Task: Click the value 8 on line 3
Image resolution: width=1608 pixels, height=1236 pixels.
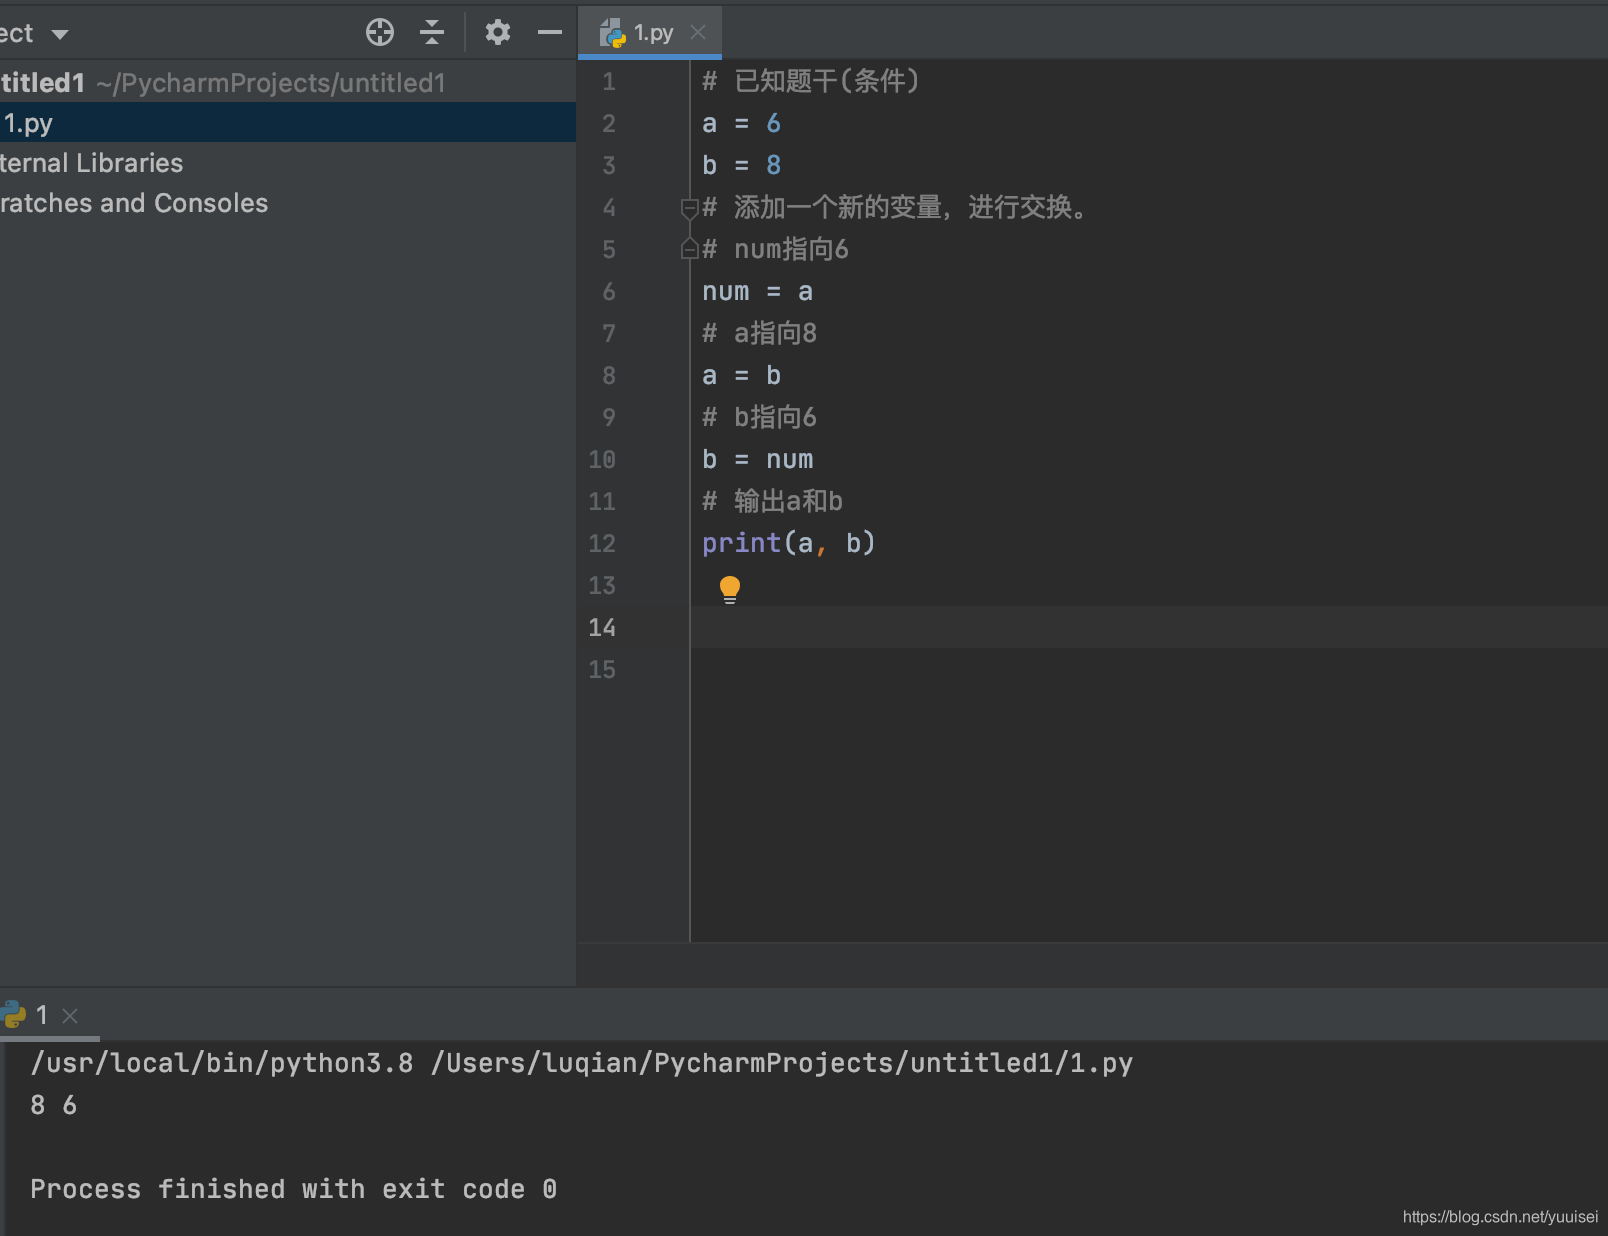Action: click(773, 165)
